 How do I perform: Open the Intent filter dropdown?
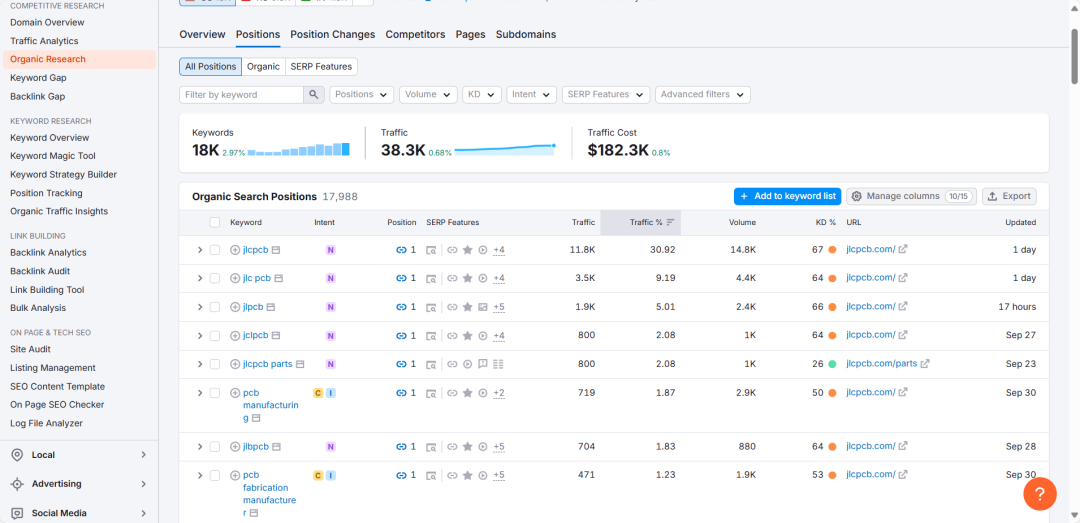point(531,94)
